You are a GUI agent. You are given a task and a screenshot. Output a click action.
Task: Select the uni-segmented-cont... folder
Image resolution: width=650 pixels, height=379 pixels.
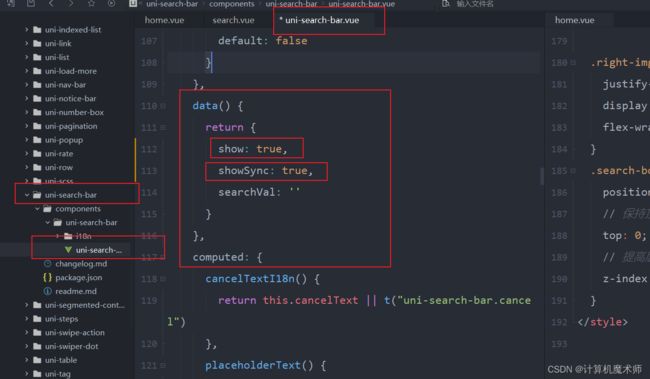tap(85, 305)
